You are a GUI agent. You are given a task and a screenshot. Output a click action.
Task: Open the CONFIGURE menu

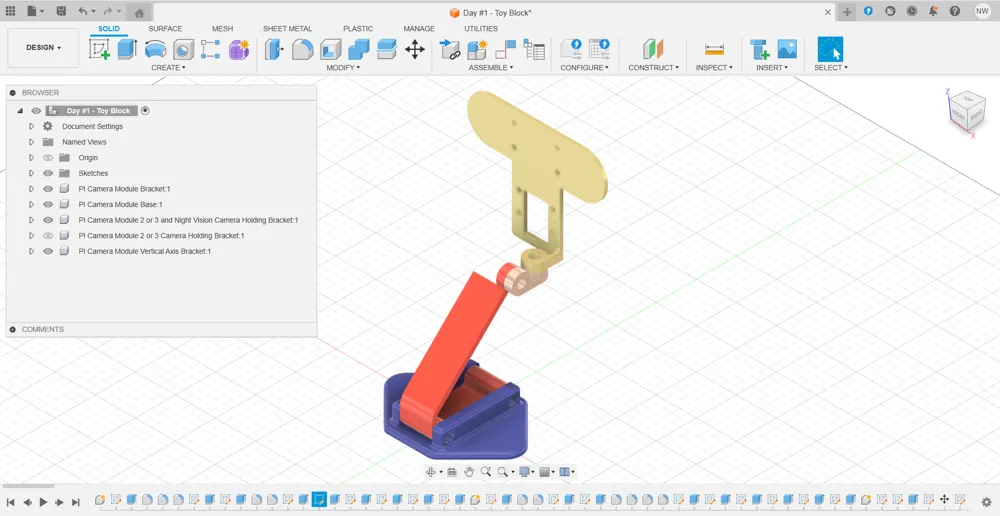[584, 68]
